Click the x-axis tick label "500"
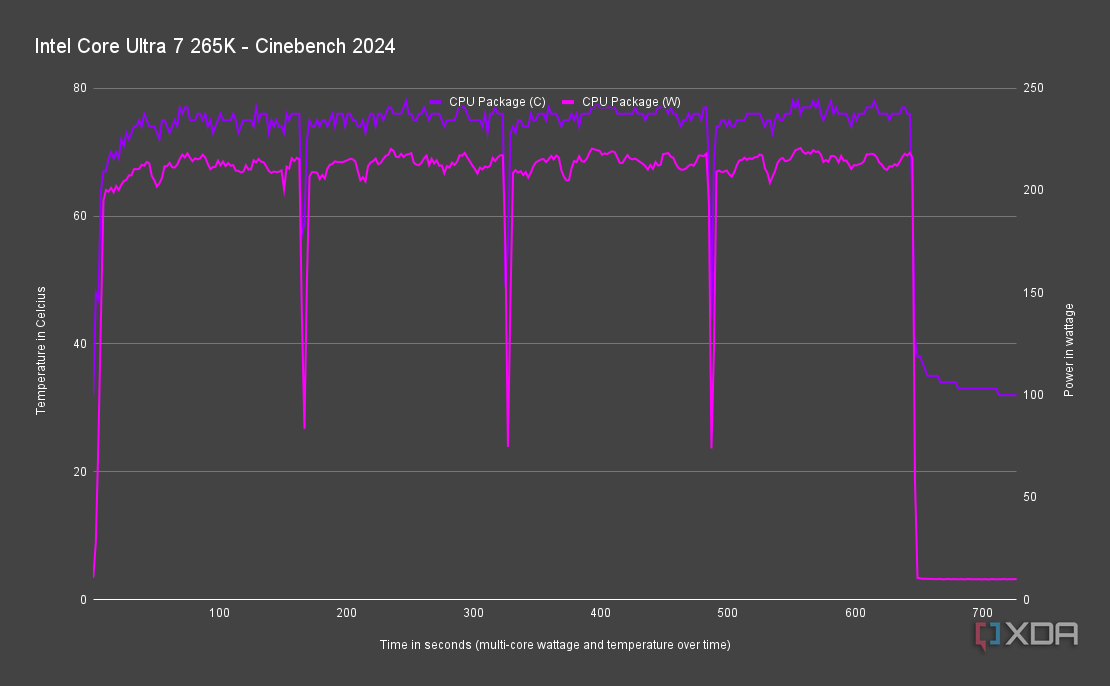This screenshot has height=686, width=1110. click(x=728, y=613)
